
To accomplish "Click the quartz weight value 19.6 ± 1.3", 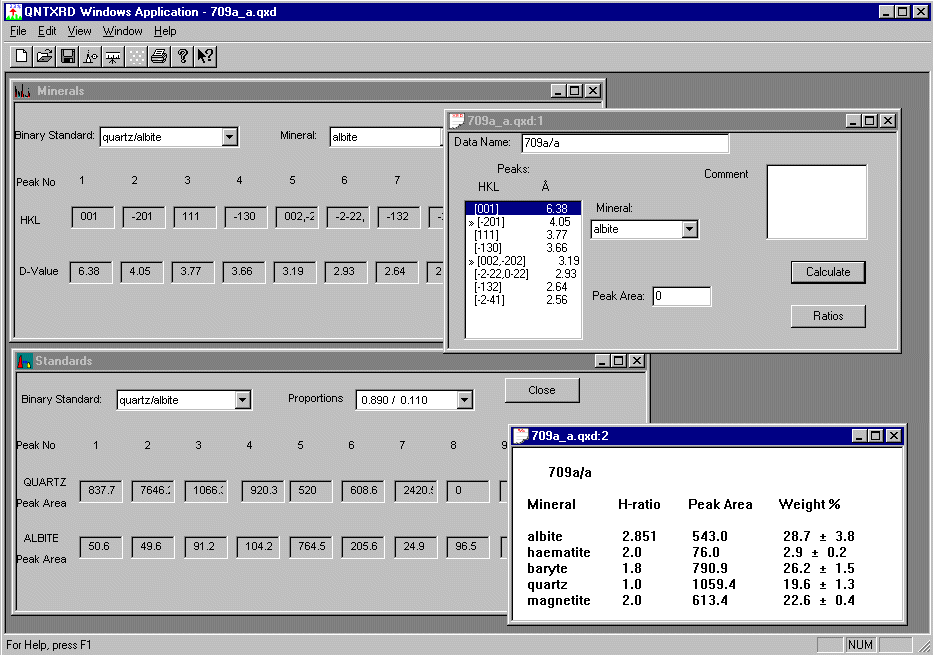I will [819, 585].
